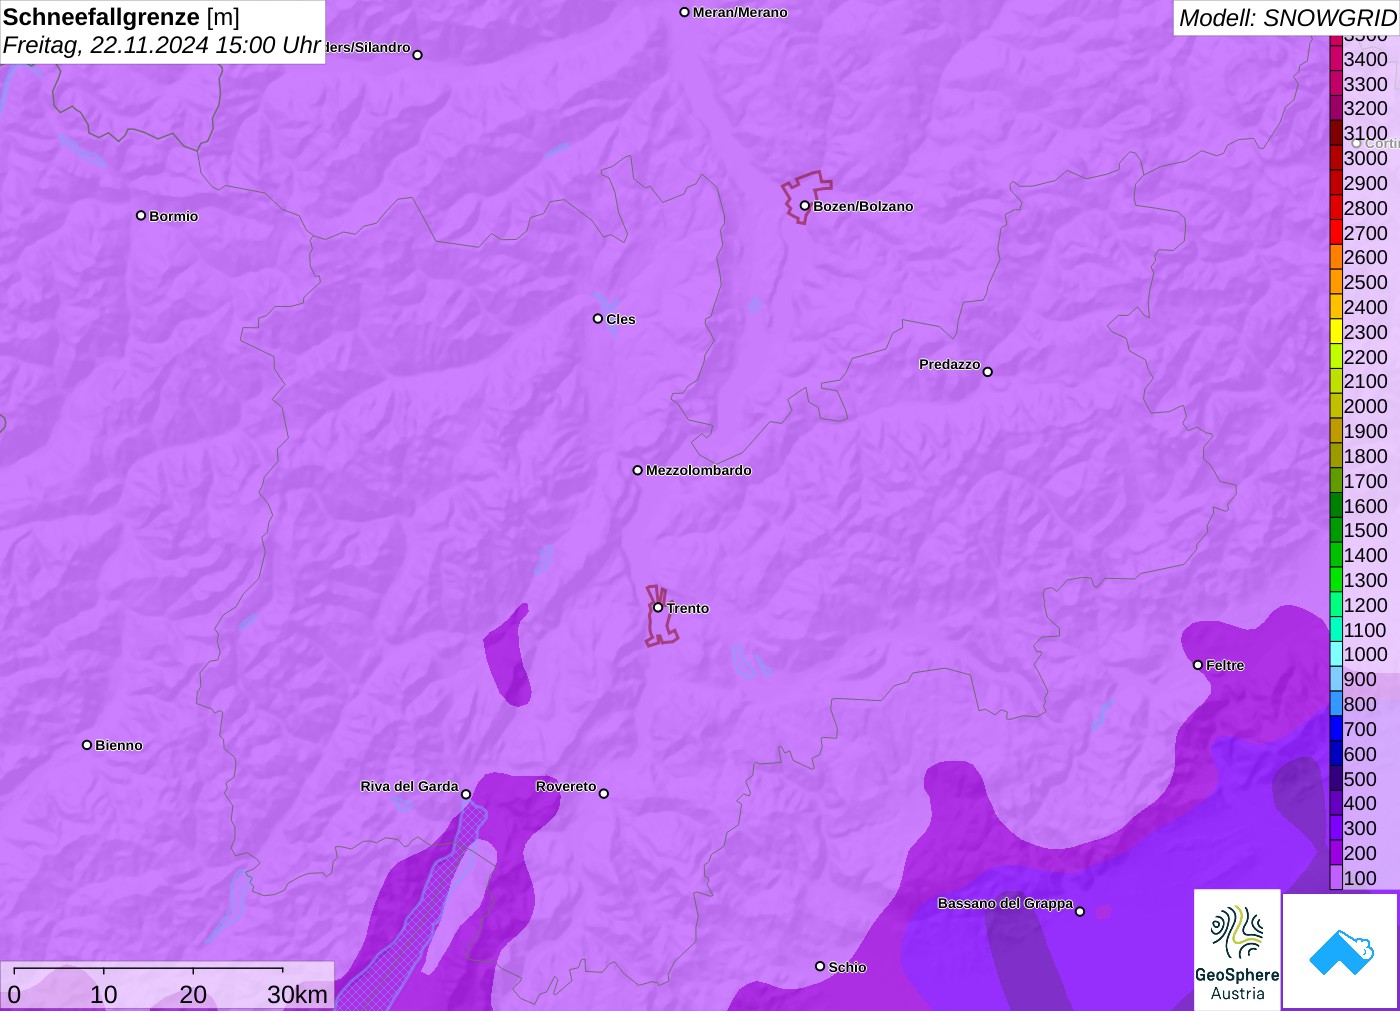This screenshot has width=1400, height=1011.
Task: Click the Meran/Merano marker circle
Action: tap(685, 12)
